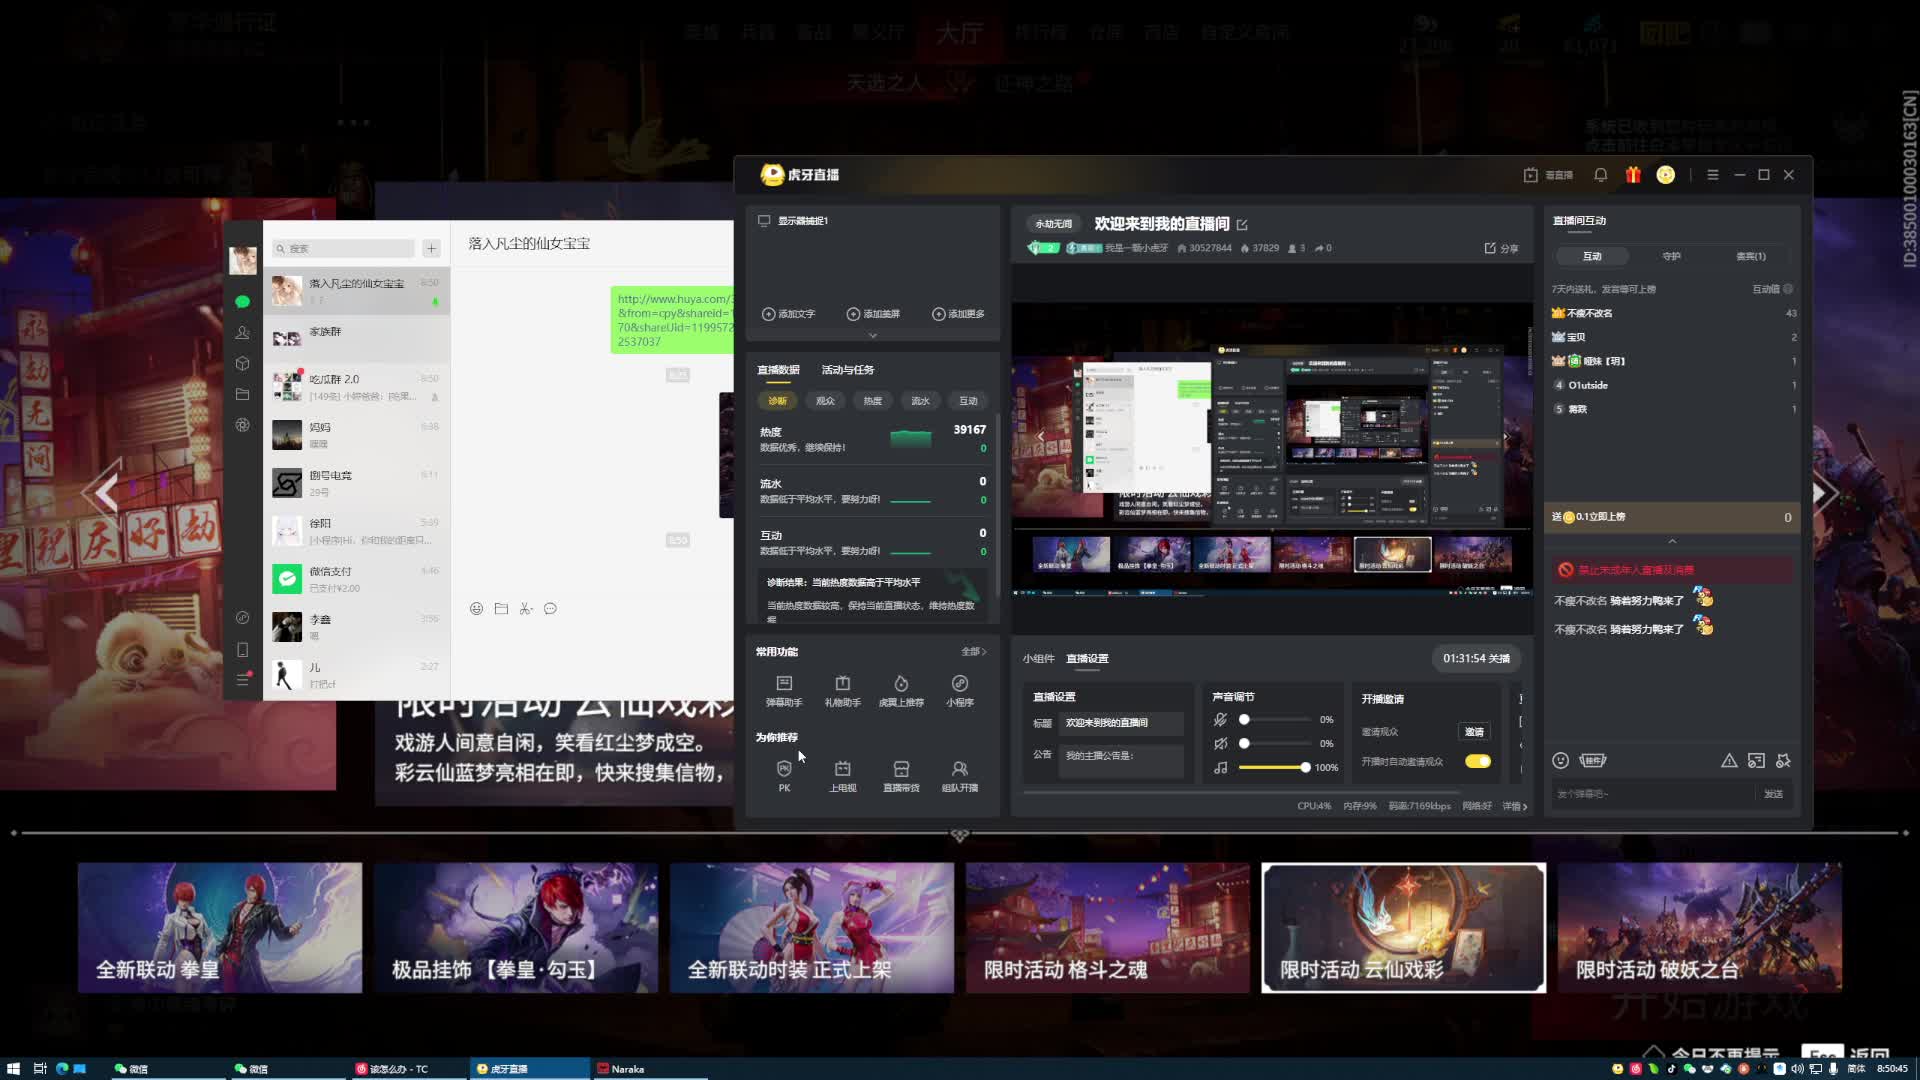Image resolution: width=1920 pixels, height=1080 pixels.
Task: Click the 直播带货 shop icon
Action: (x=901, y=769)
